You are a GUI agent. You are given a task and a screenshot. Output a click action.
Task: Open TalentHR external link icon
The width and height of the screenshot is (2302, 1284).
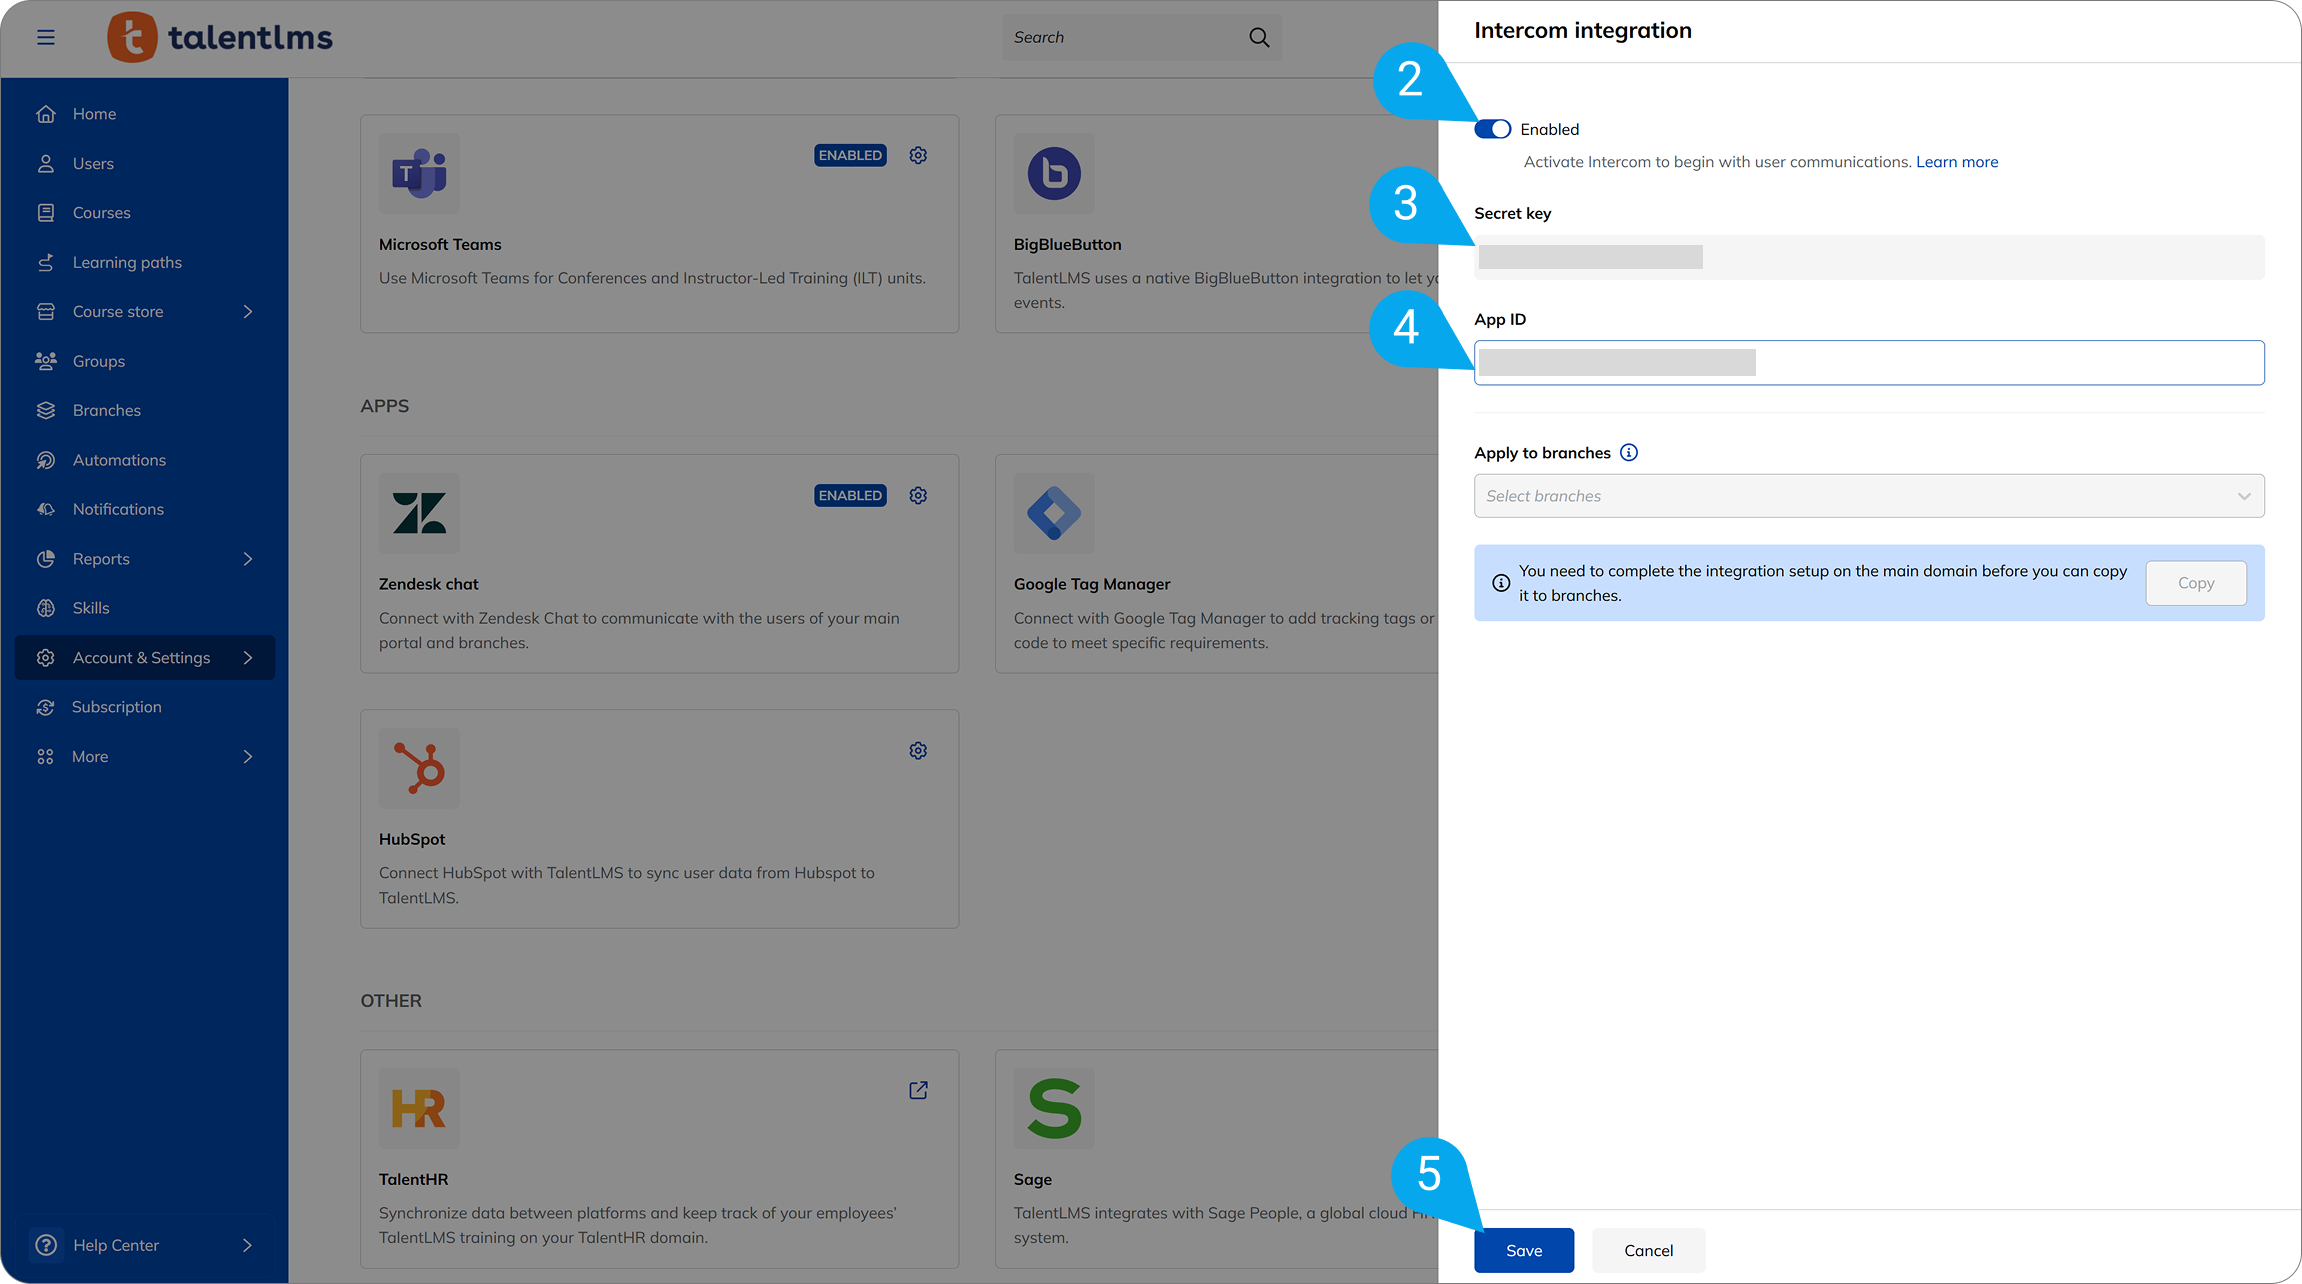coord(918,1090)
